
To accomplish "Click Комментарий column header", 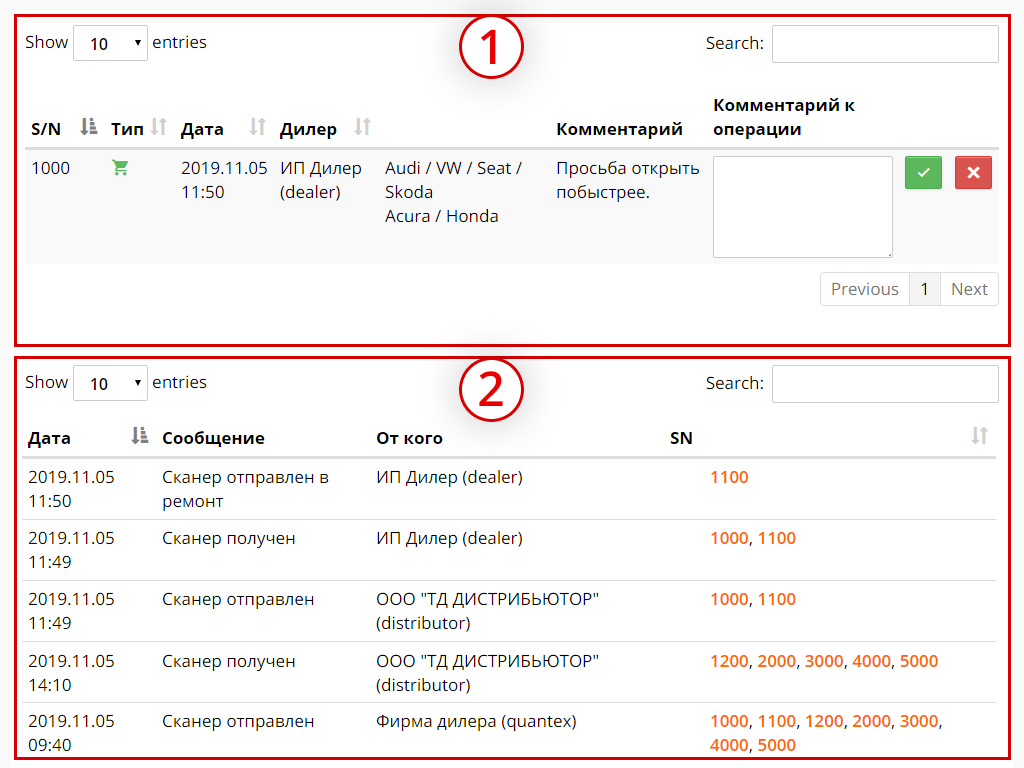I will [x=619, y=129].
